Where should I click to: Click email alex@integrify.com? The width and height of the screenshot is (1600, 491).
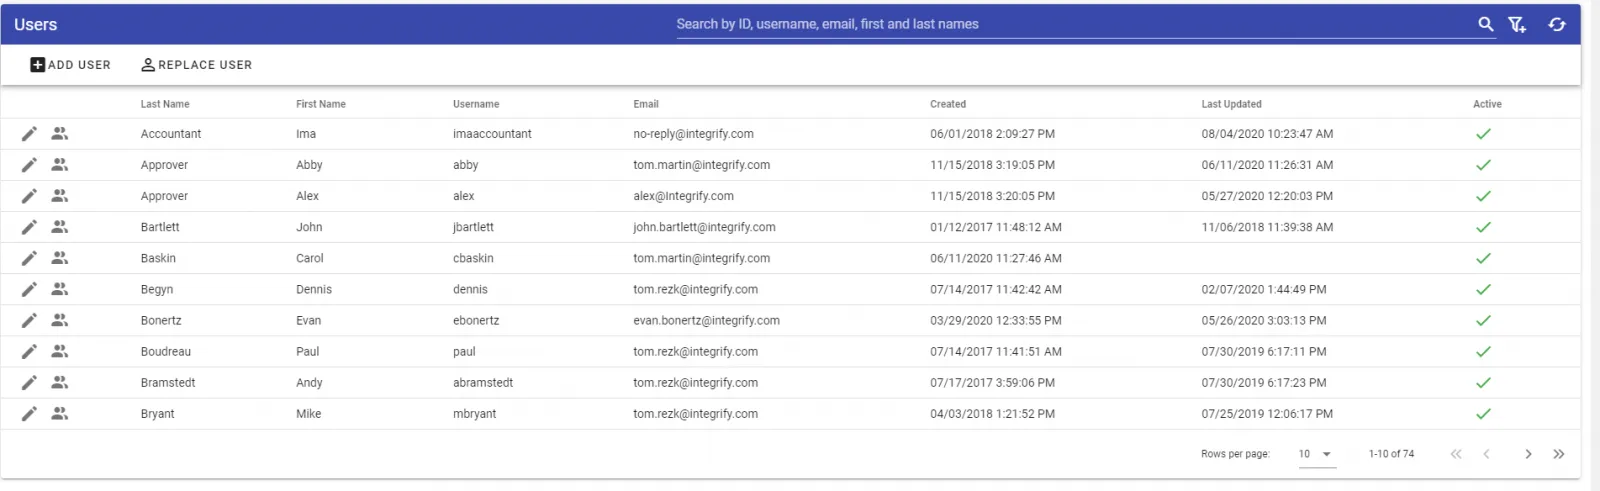tap(683, 196)
